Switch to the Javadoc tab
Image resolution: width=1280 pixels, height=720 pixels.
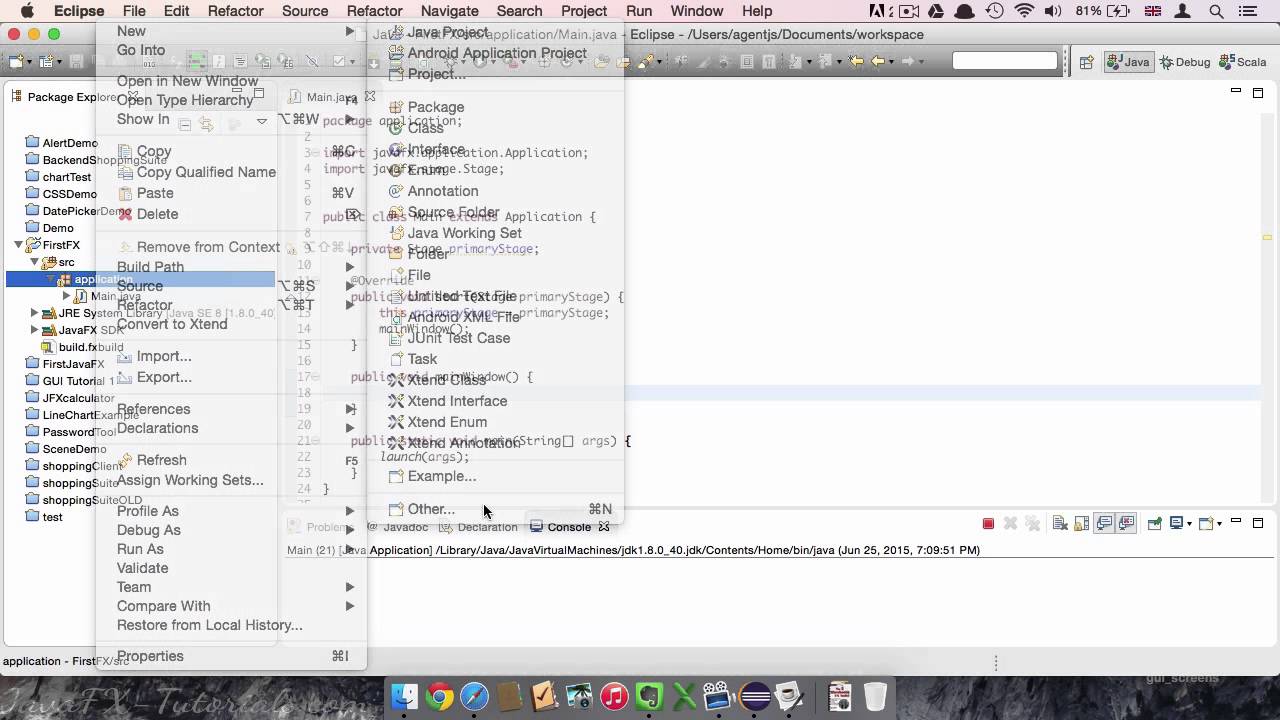tap(398, 527)
